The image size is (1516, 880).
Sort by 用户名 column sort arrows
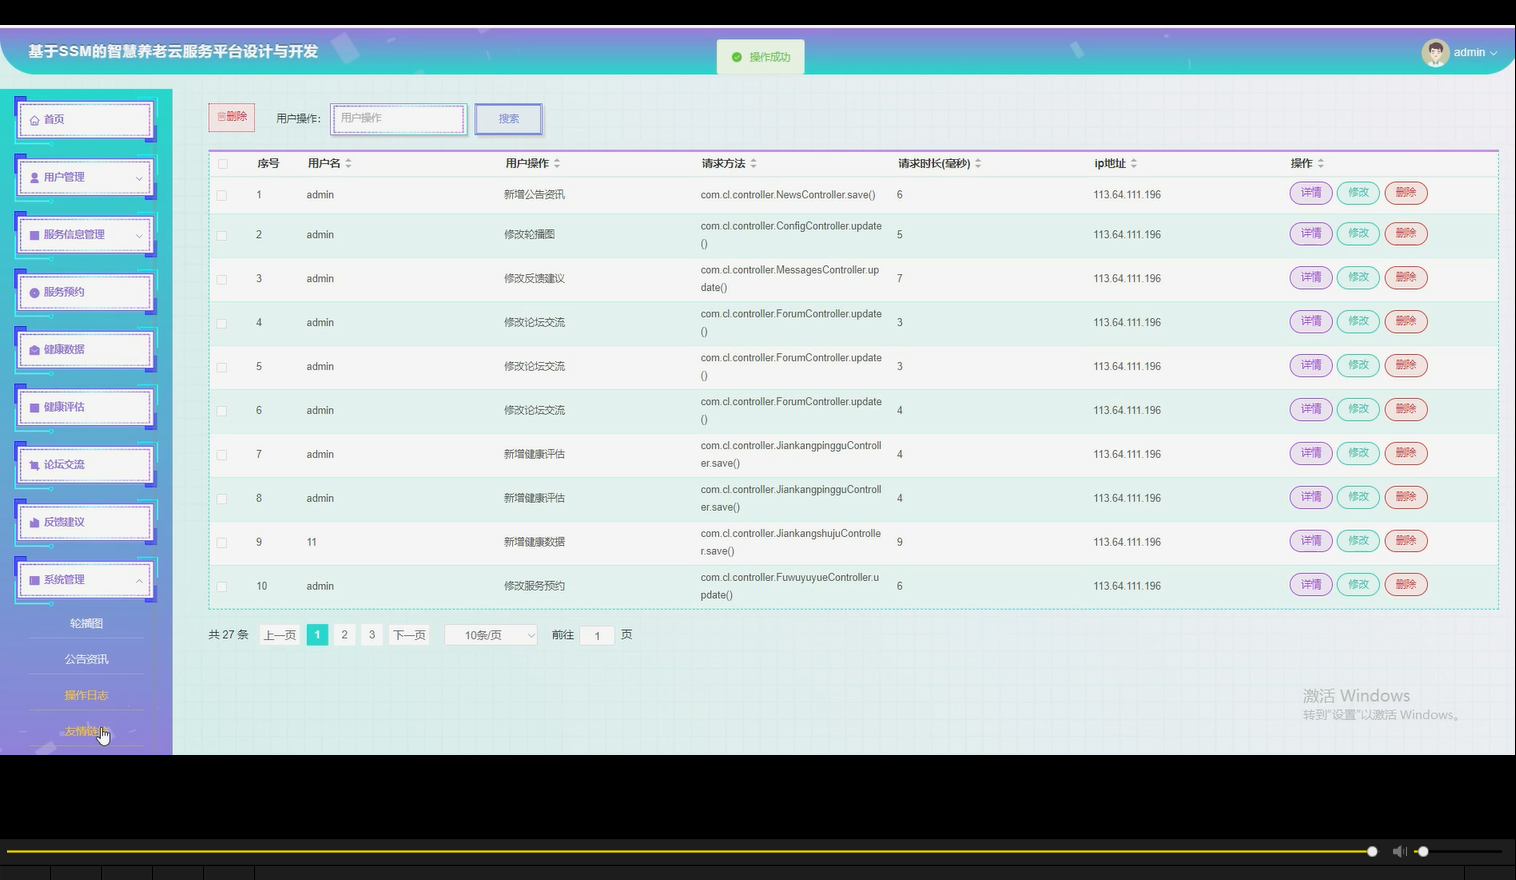pyautogui.click(x=348, y=163)
